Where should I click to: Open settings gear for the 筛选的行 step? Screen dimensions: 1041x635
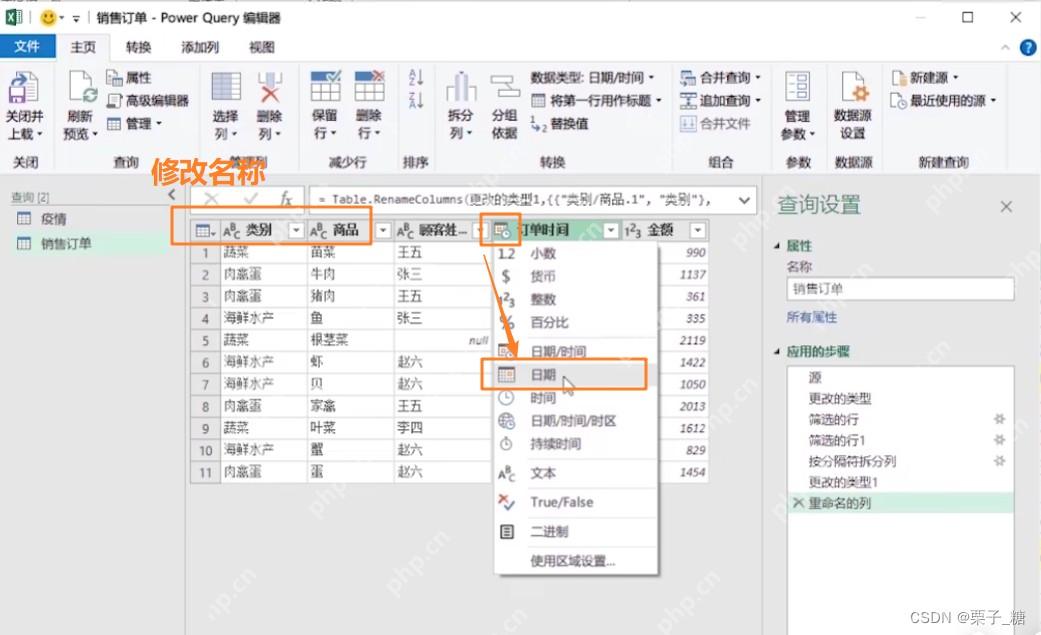999,419
